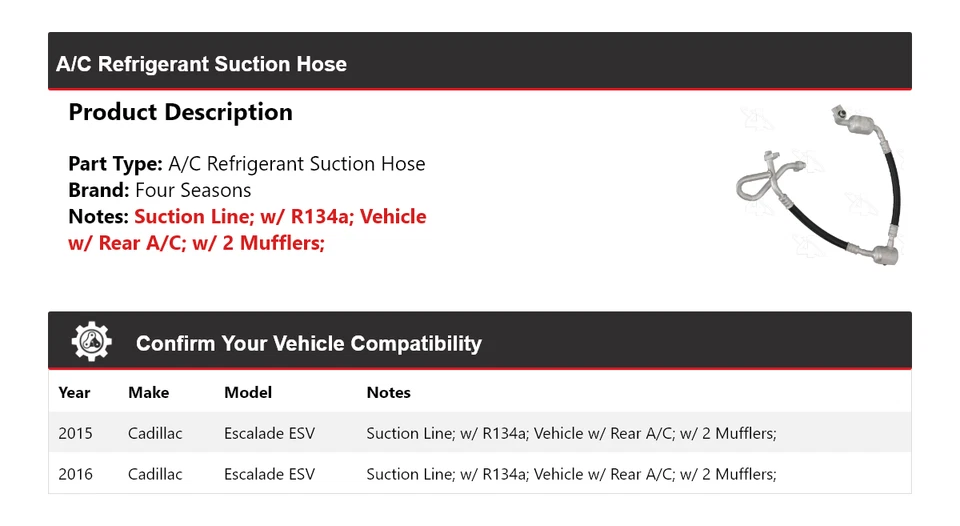Screen dimensions: 960x526
Task: Click the gear icon beside Confirm Your Vehicle Compatibility
Action: click(91, 342)
